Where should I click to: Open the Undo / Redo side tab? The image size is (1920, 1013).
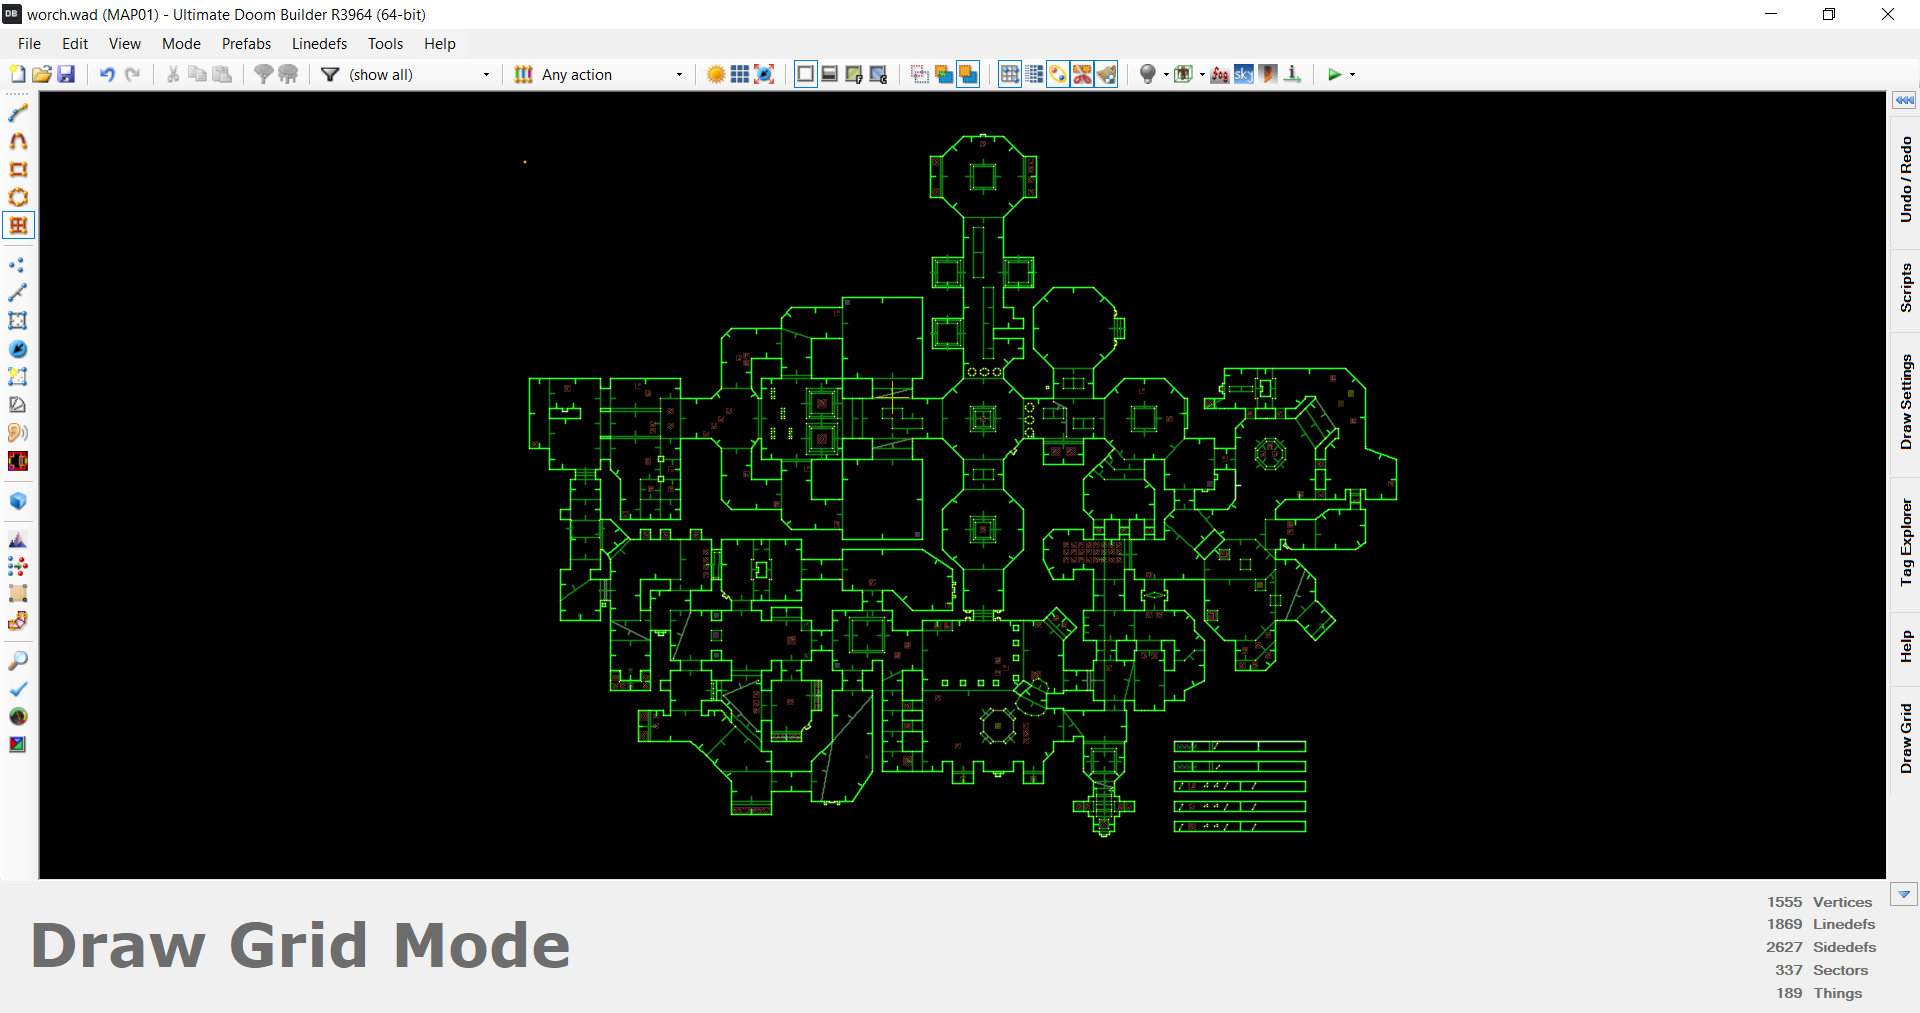click(x=1905, y=180)
